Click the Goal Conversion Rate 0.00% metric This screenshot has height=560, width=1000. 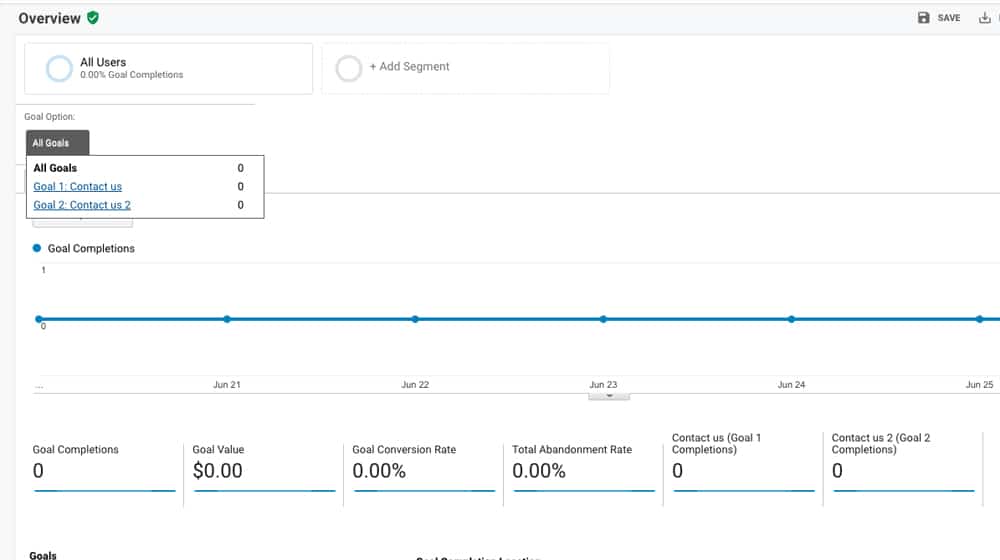424,469
